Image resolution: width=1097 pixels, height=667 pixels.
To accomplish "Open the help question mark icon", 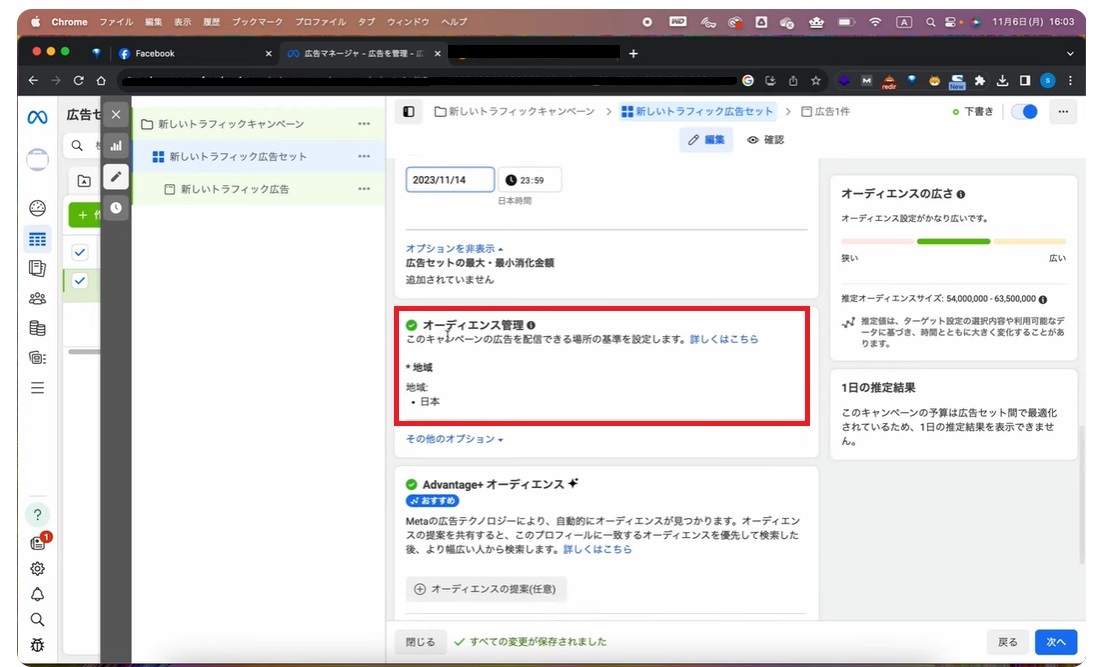I will point(37,515).
